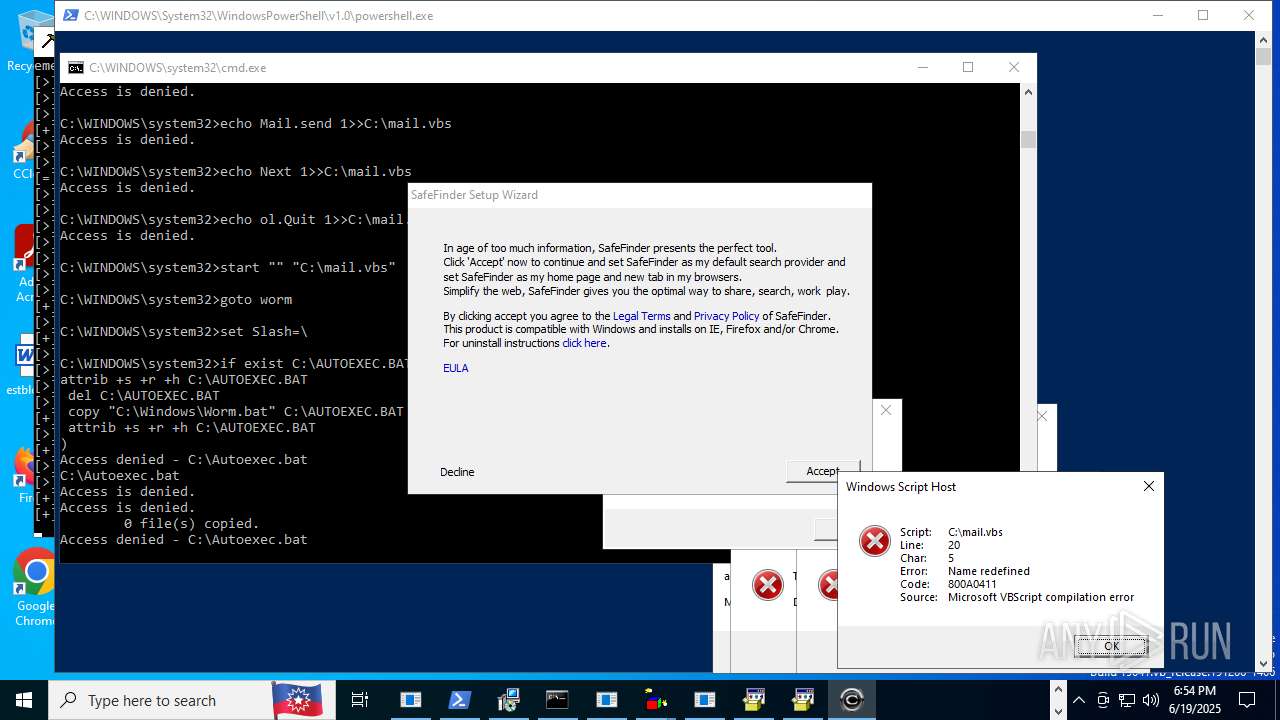Minimize the cmd.exe window
Image resolution: width=1280 pixels, height=720 pixels.
922,67
